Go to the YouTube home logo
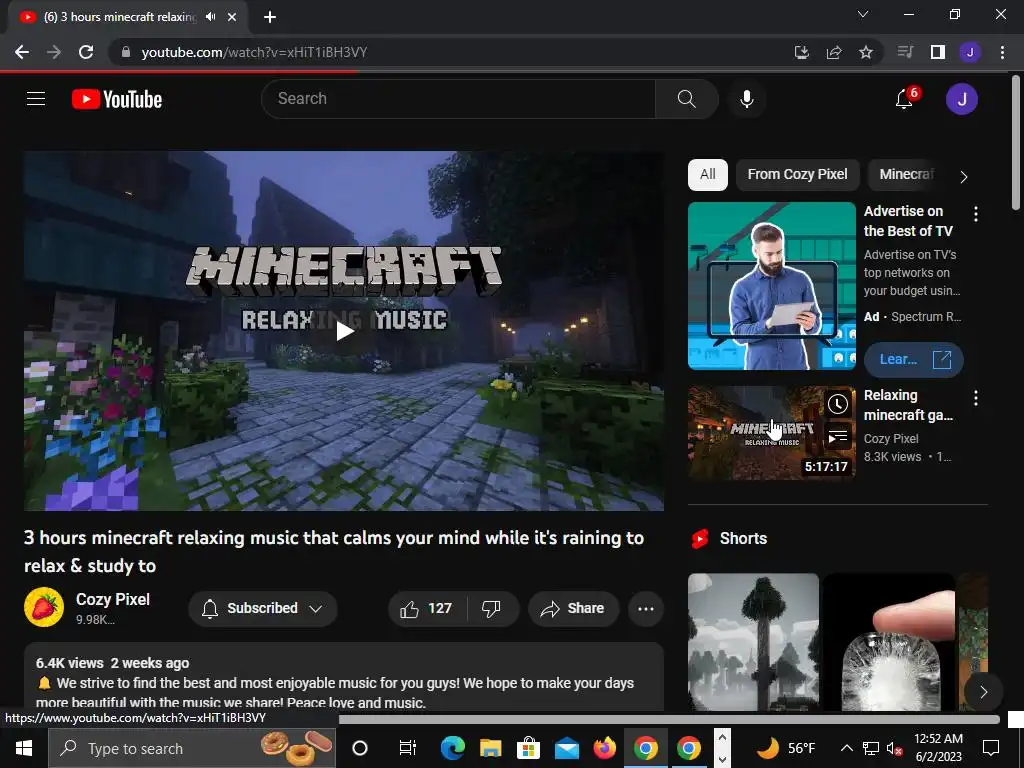Viewport: 1024px width, 768px height. click(x=117, y=99)
